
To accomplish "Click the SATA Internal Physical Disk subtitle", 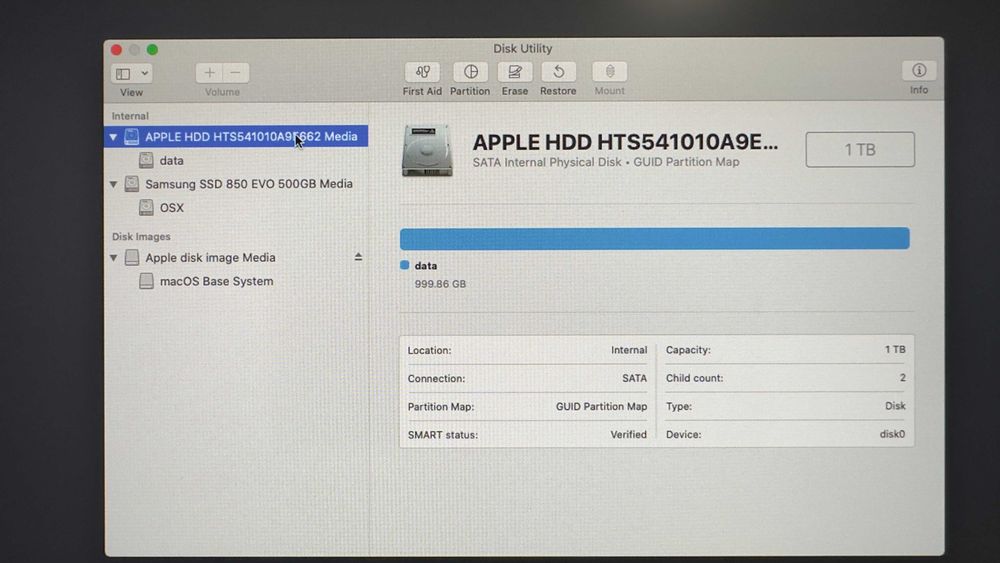I will tap(606, 162).
